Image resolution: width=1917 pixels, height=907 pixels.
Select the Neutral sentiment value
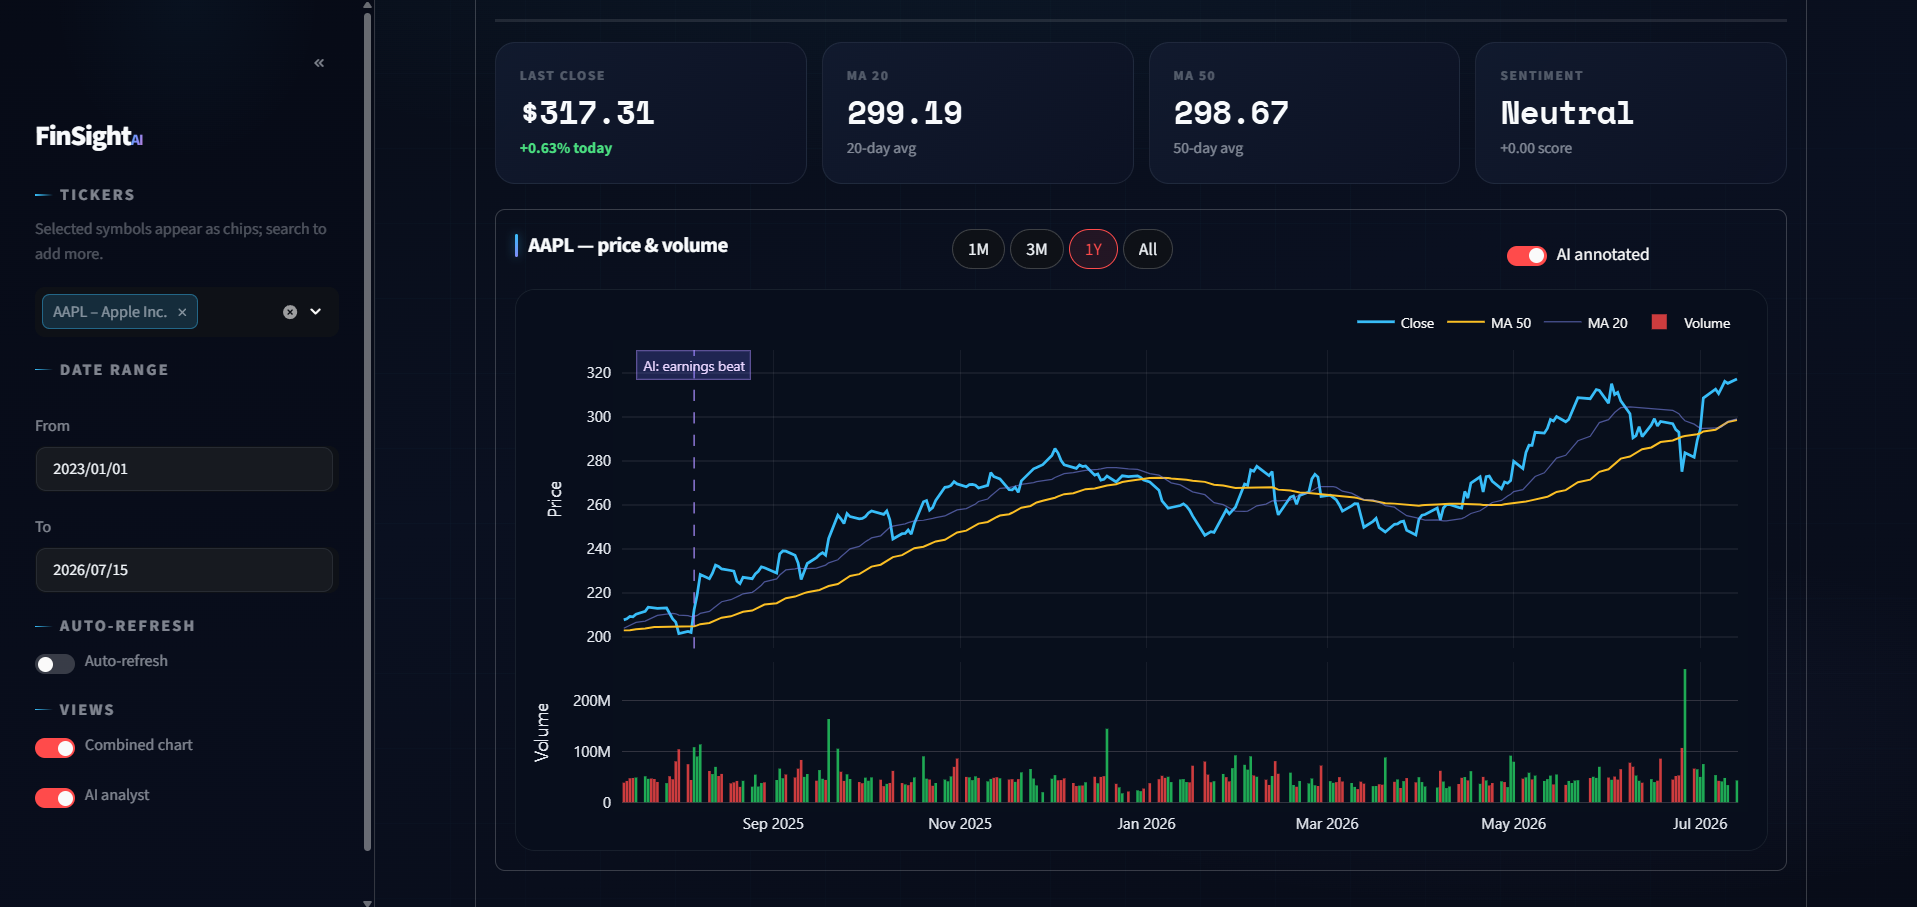click(x=1566, y=113)
